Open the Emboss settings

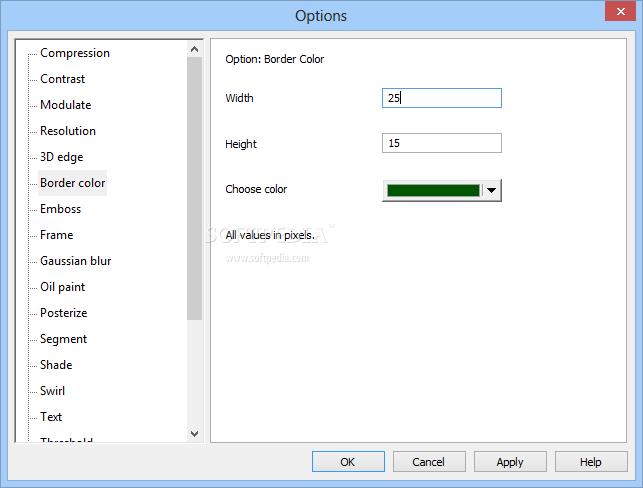60,209
